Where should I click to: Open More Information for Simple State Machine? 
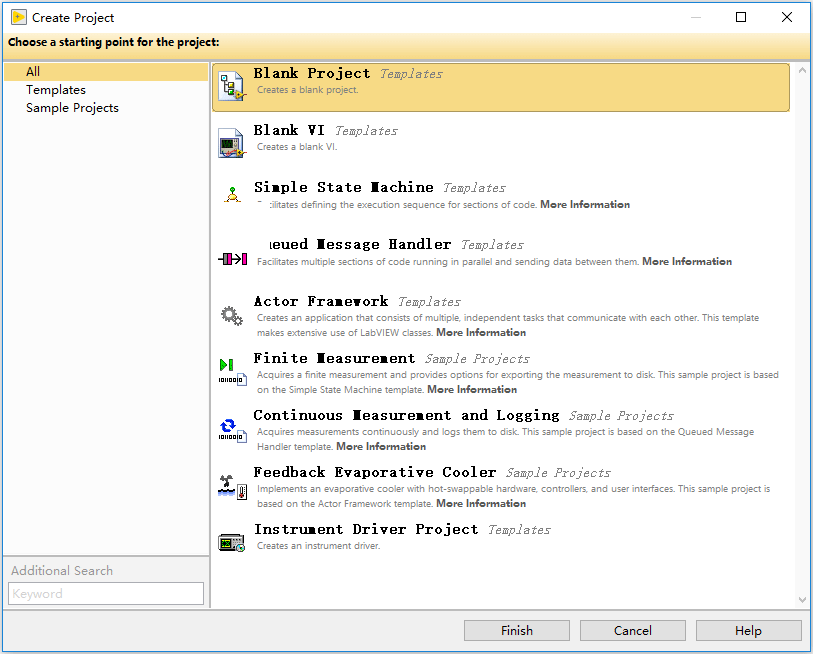[585, 204]
